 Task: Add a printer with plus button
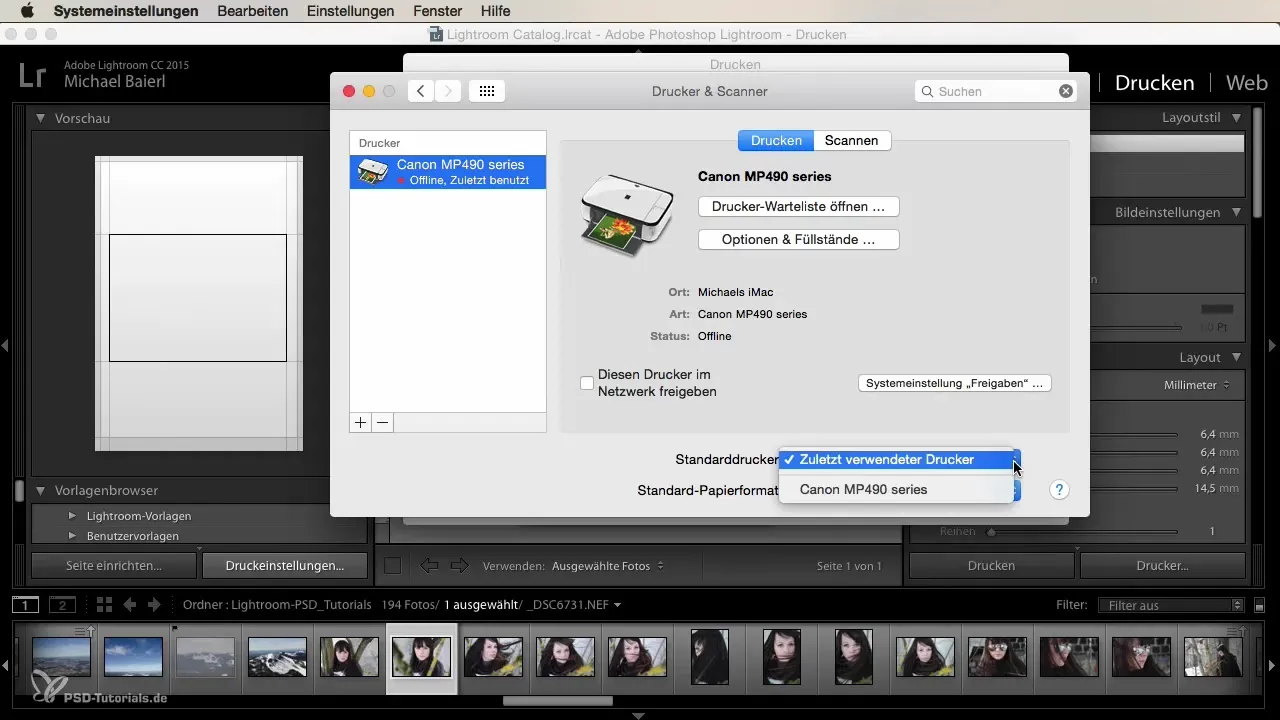click(360, 423)
